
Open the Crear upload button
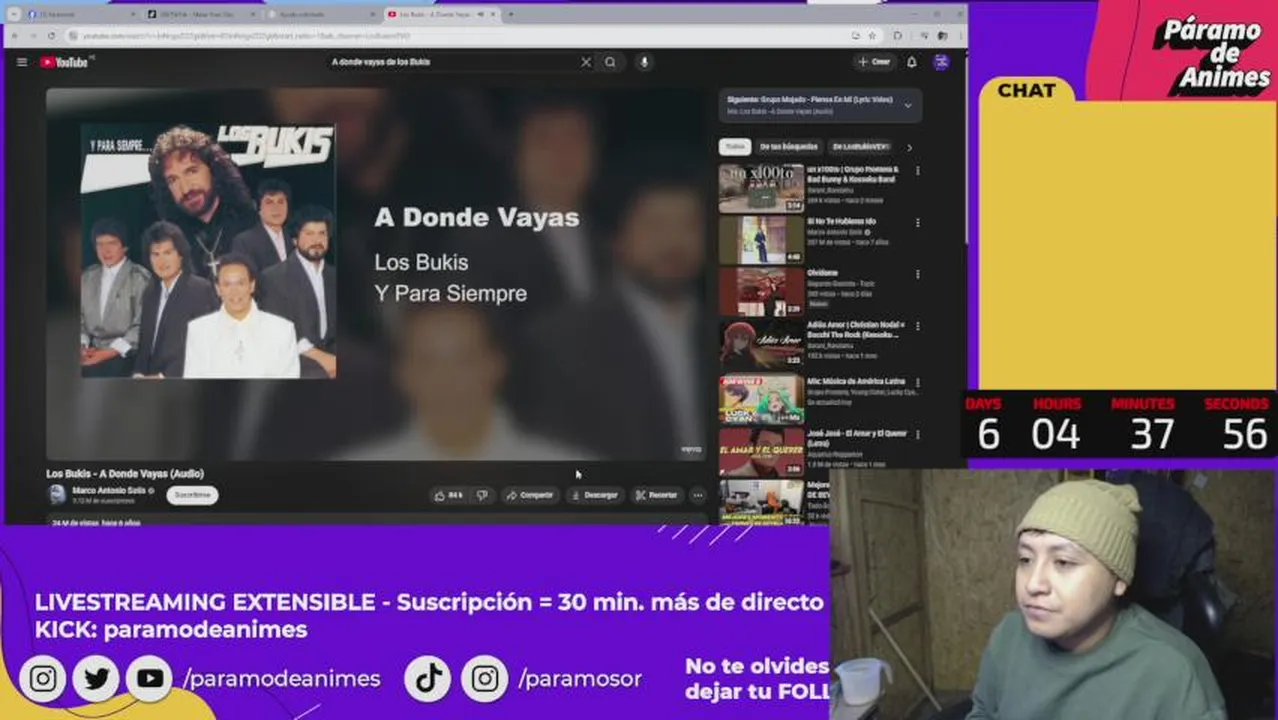click(875, 62)
